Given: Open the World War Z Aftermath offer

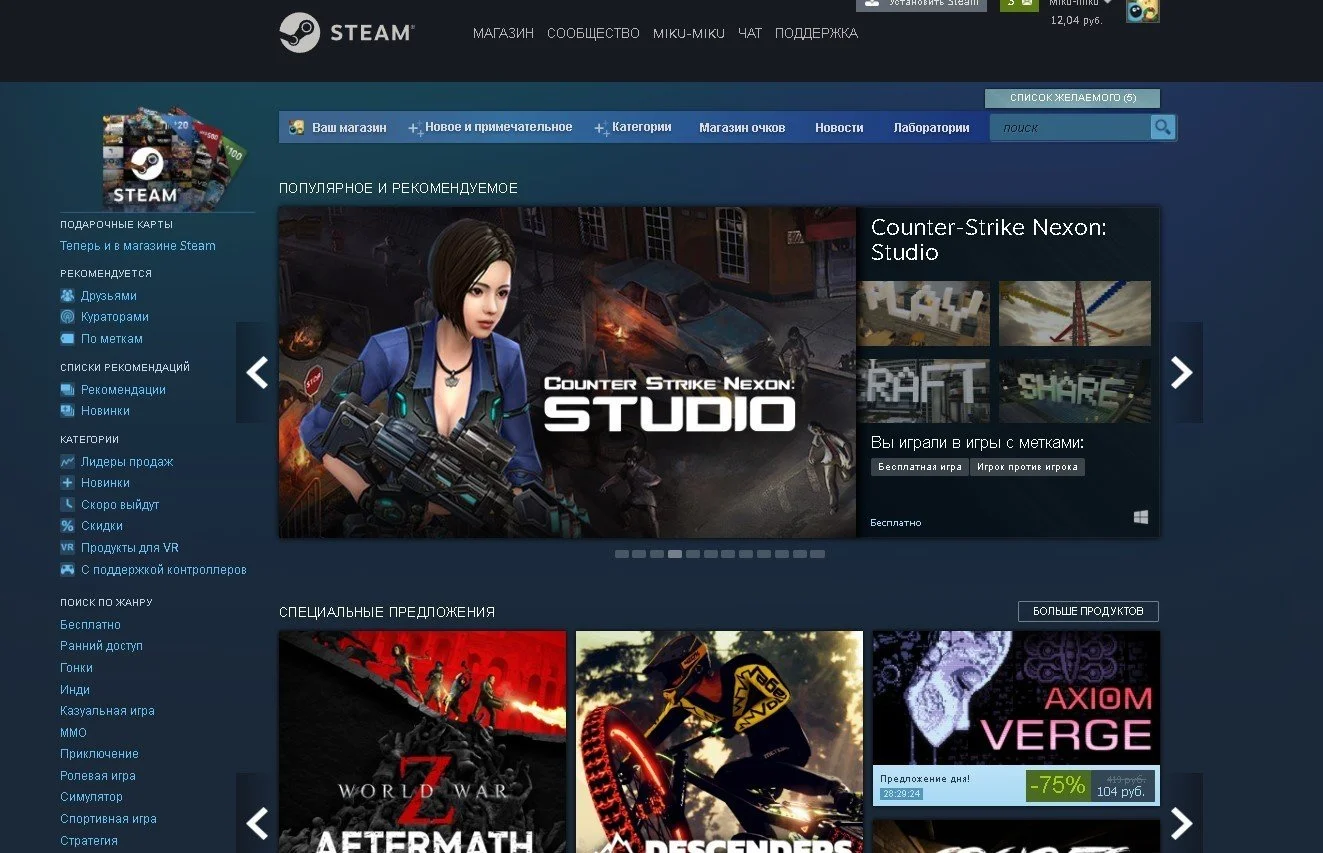Looking at the screenshot, I should coord(422,742).
